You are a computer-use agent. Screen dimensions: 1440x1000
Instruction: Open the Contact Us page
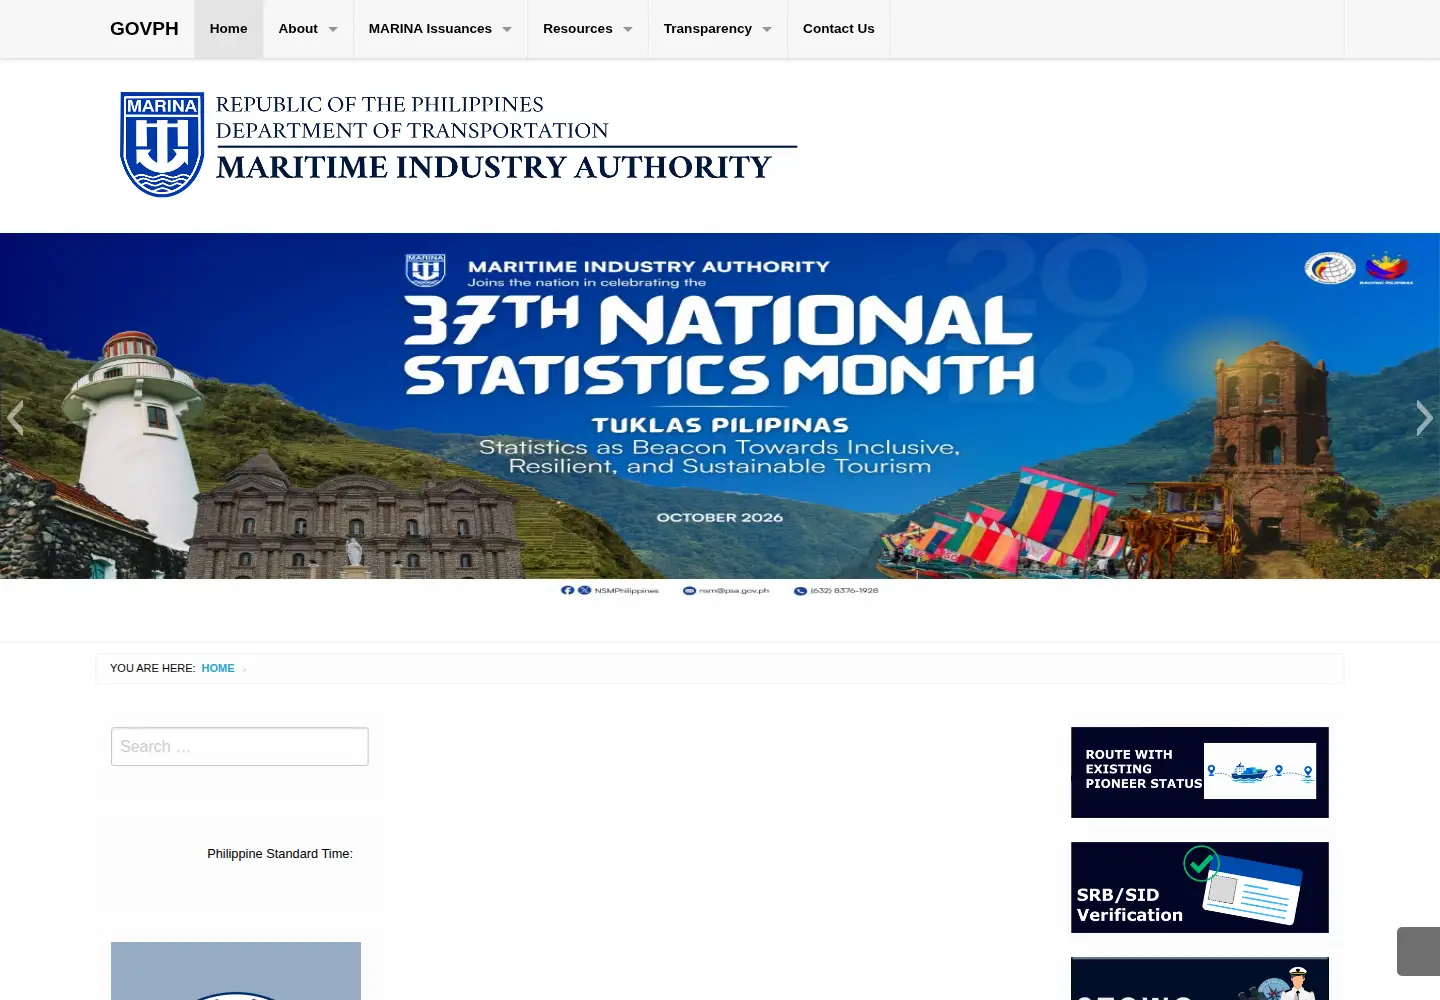point(839,29)
